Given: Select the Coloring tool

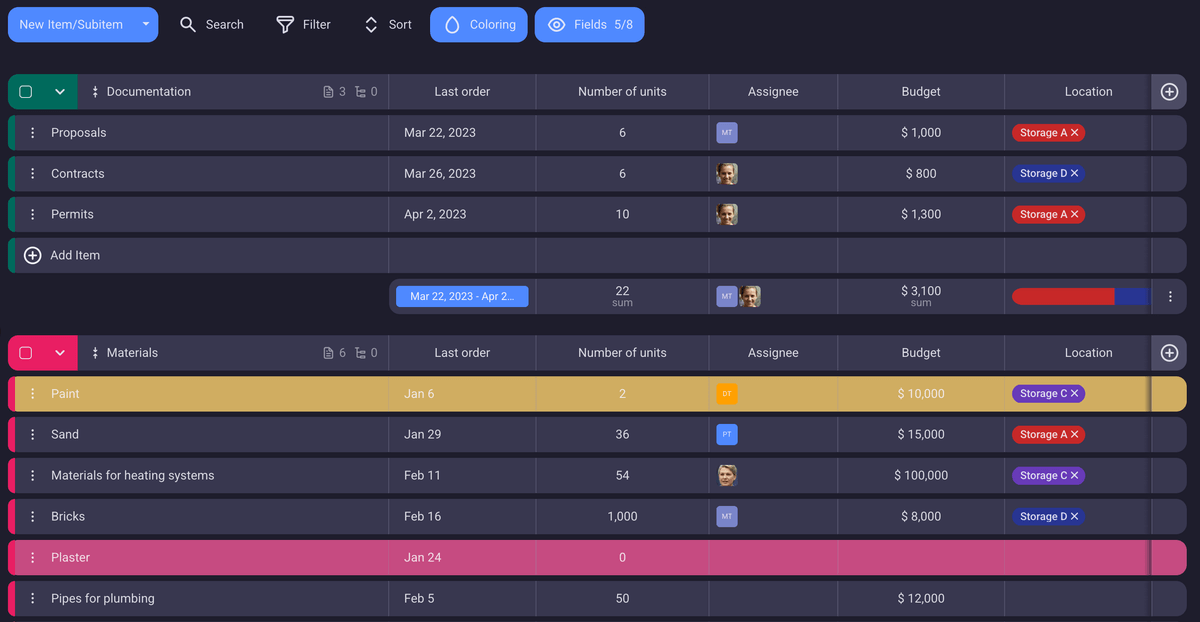Looking at the screenshot, I should [478, 24].
